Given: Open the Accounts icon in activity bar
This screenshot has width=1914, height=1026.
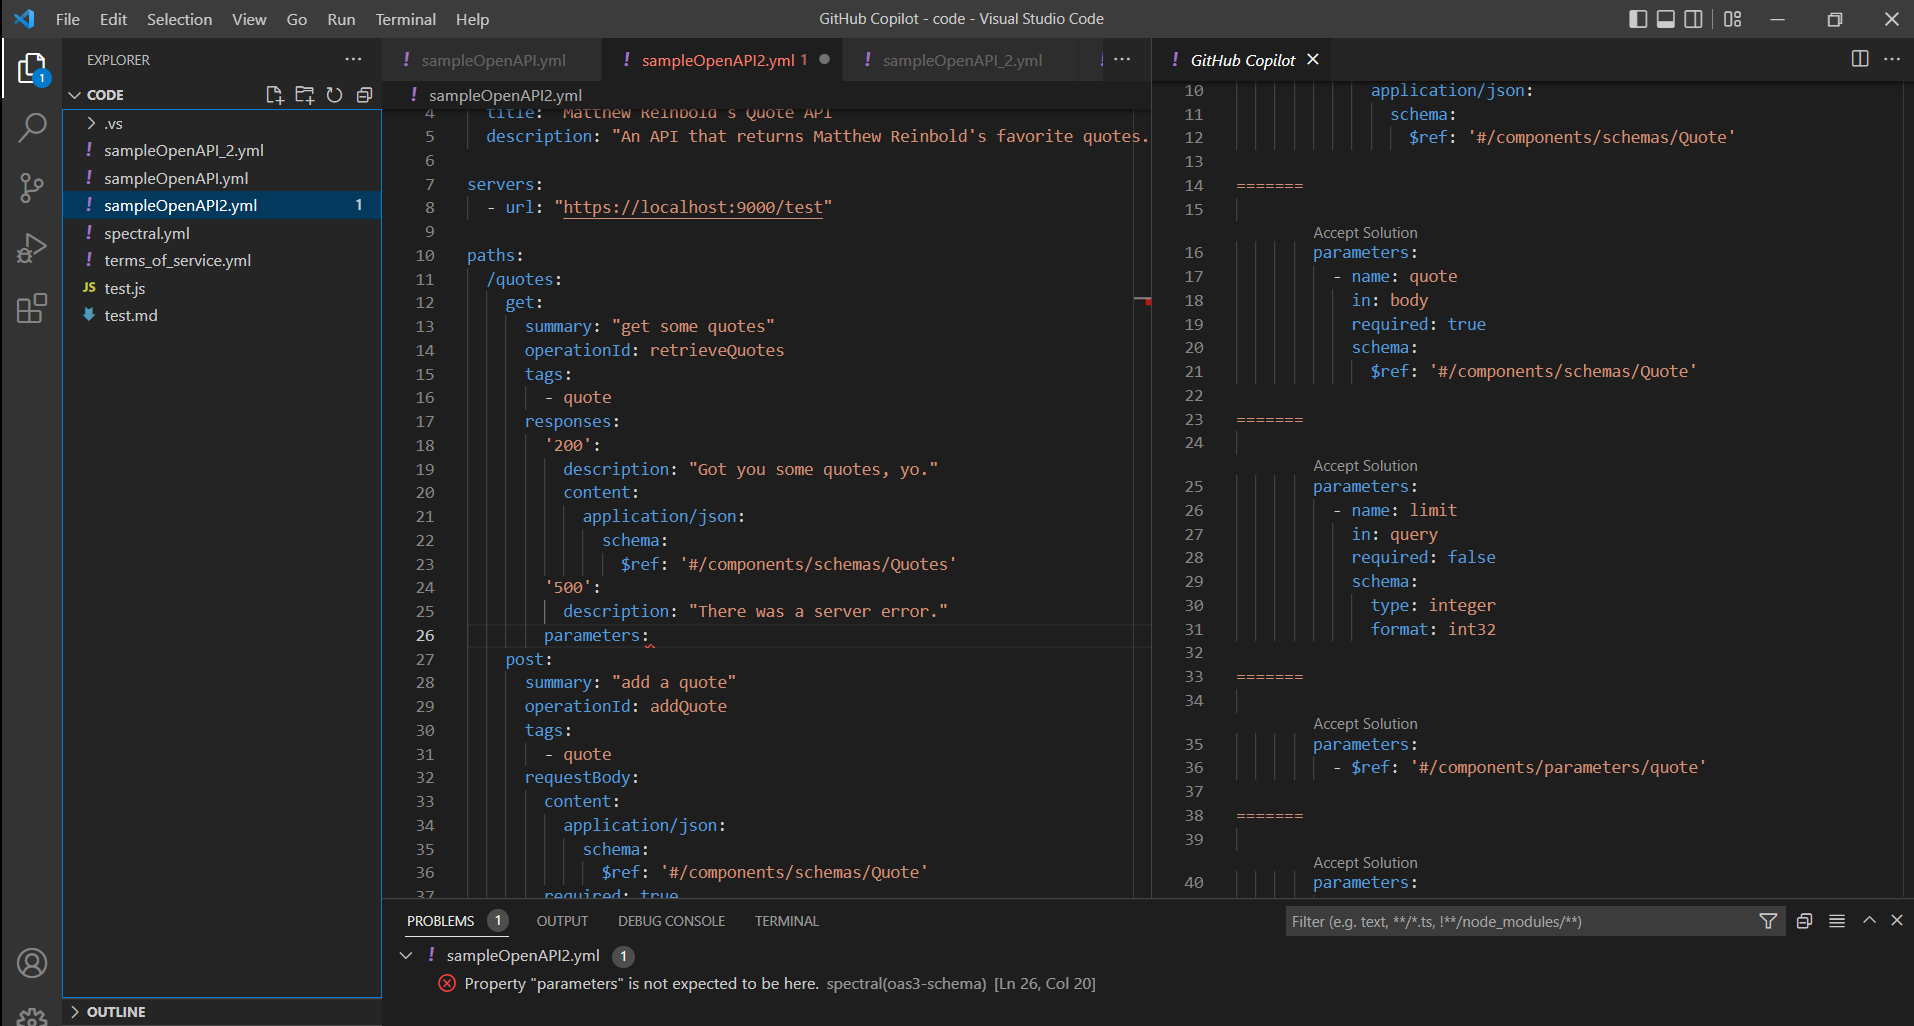Looking at the screenshot, I should coord(32,963).
